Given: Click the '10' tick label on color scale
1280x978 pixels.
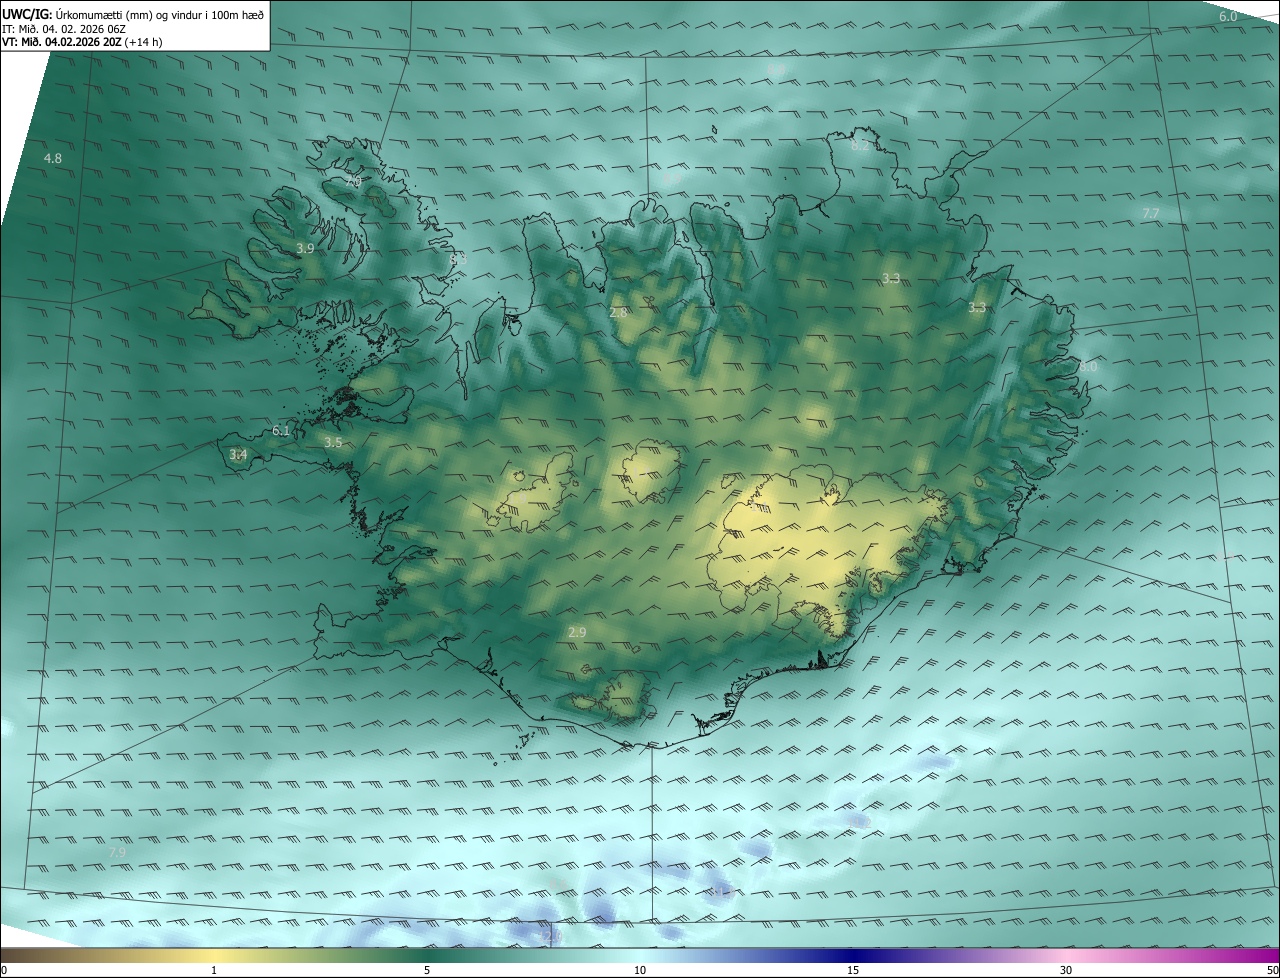Looking at the screenshot, I should (640, 970).
